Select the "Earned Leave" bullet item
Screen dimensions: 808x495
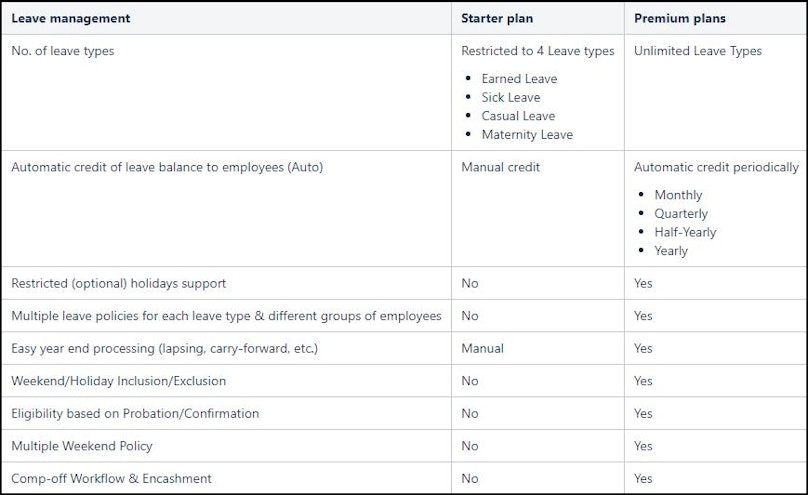point(519,79)
